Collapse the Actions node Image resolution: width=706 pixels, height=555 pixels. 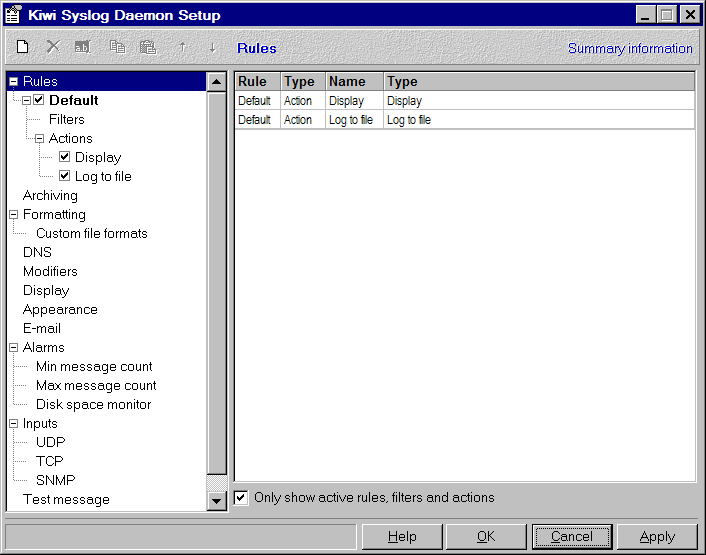tap(40, 138)
